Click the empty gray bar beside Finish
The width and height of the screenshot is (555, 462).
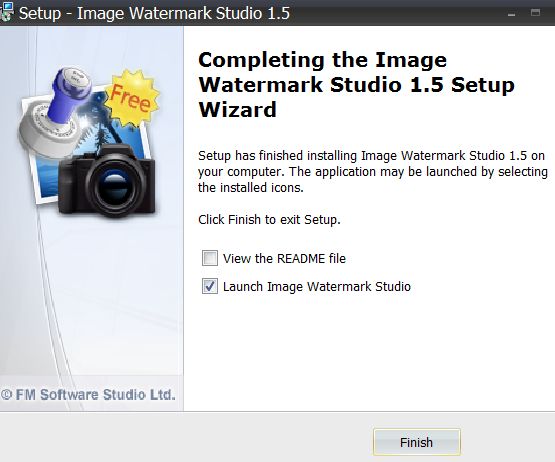184,437
